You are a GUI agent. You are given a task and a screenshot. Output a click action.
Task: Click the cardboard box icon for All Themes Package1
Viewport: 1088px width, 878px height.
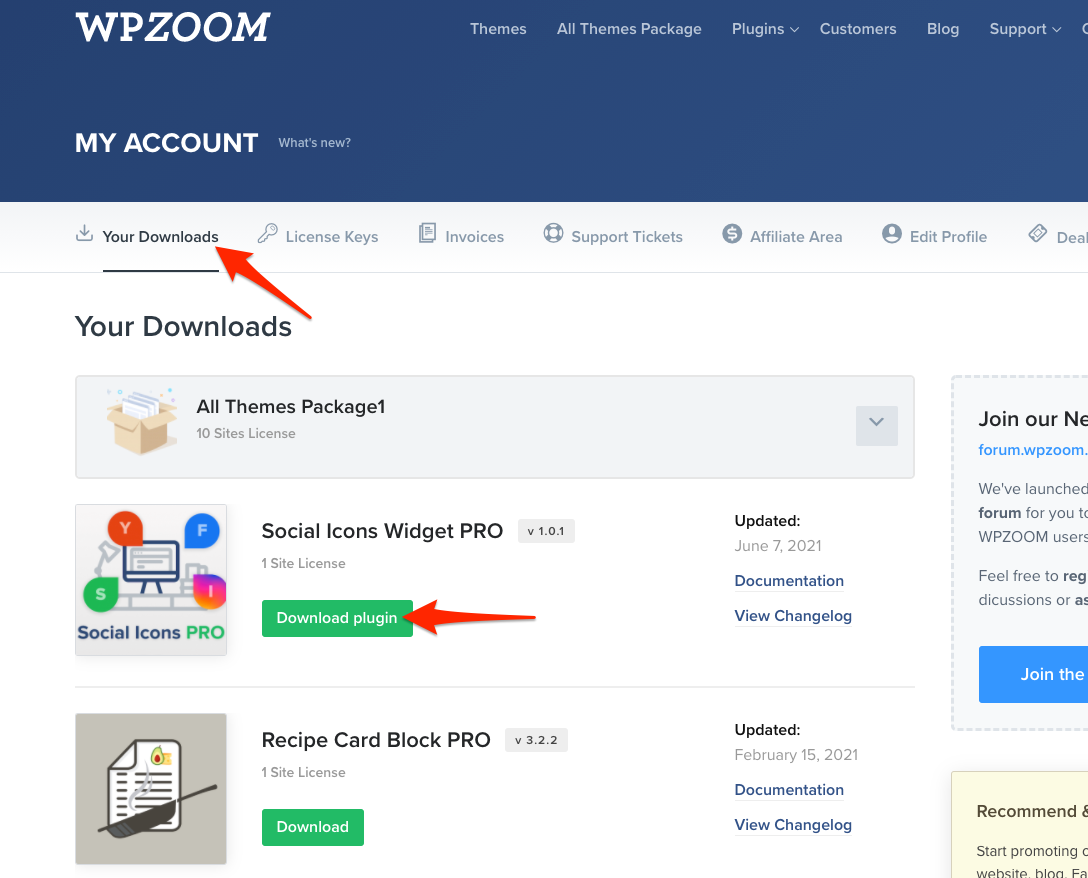click(x=141, y=422)
